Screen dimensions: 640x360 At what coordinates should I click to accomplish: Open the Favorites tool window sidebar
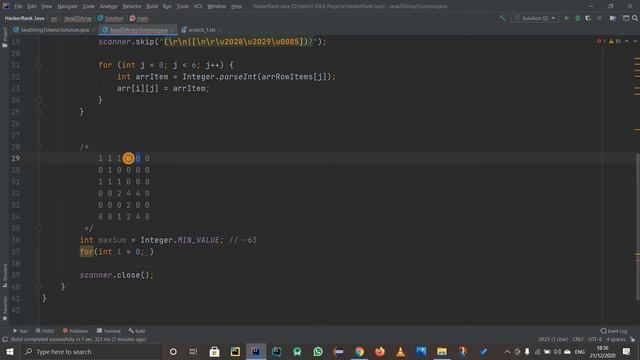pos(5,308)
